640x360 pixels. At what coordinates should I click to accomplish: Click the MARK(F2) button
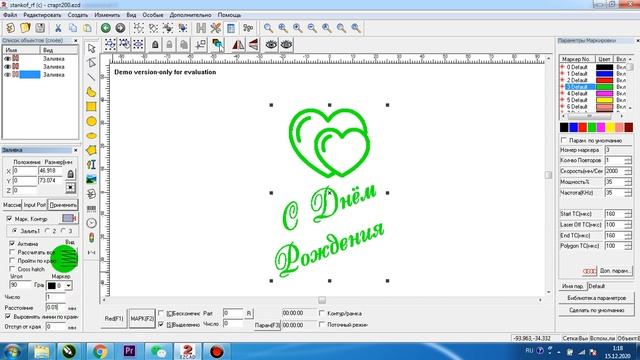pos(142,318)
